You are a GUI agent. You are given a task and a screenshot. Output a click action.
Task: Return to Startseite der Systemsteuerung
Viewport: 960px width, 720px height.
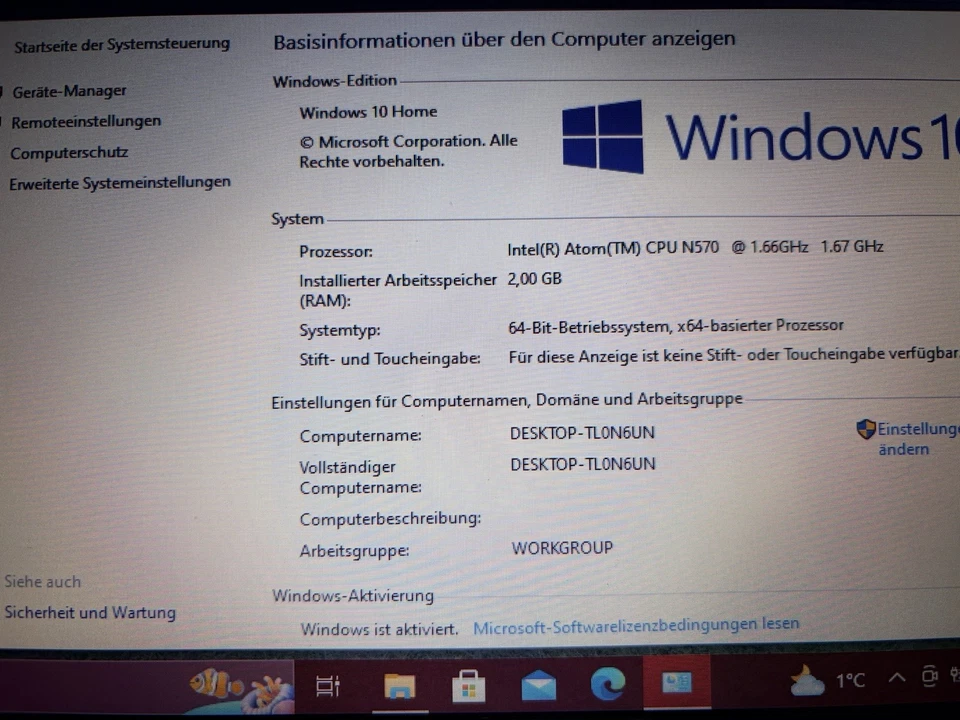(x=121, y=44)
